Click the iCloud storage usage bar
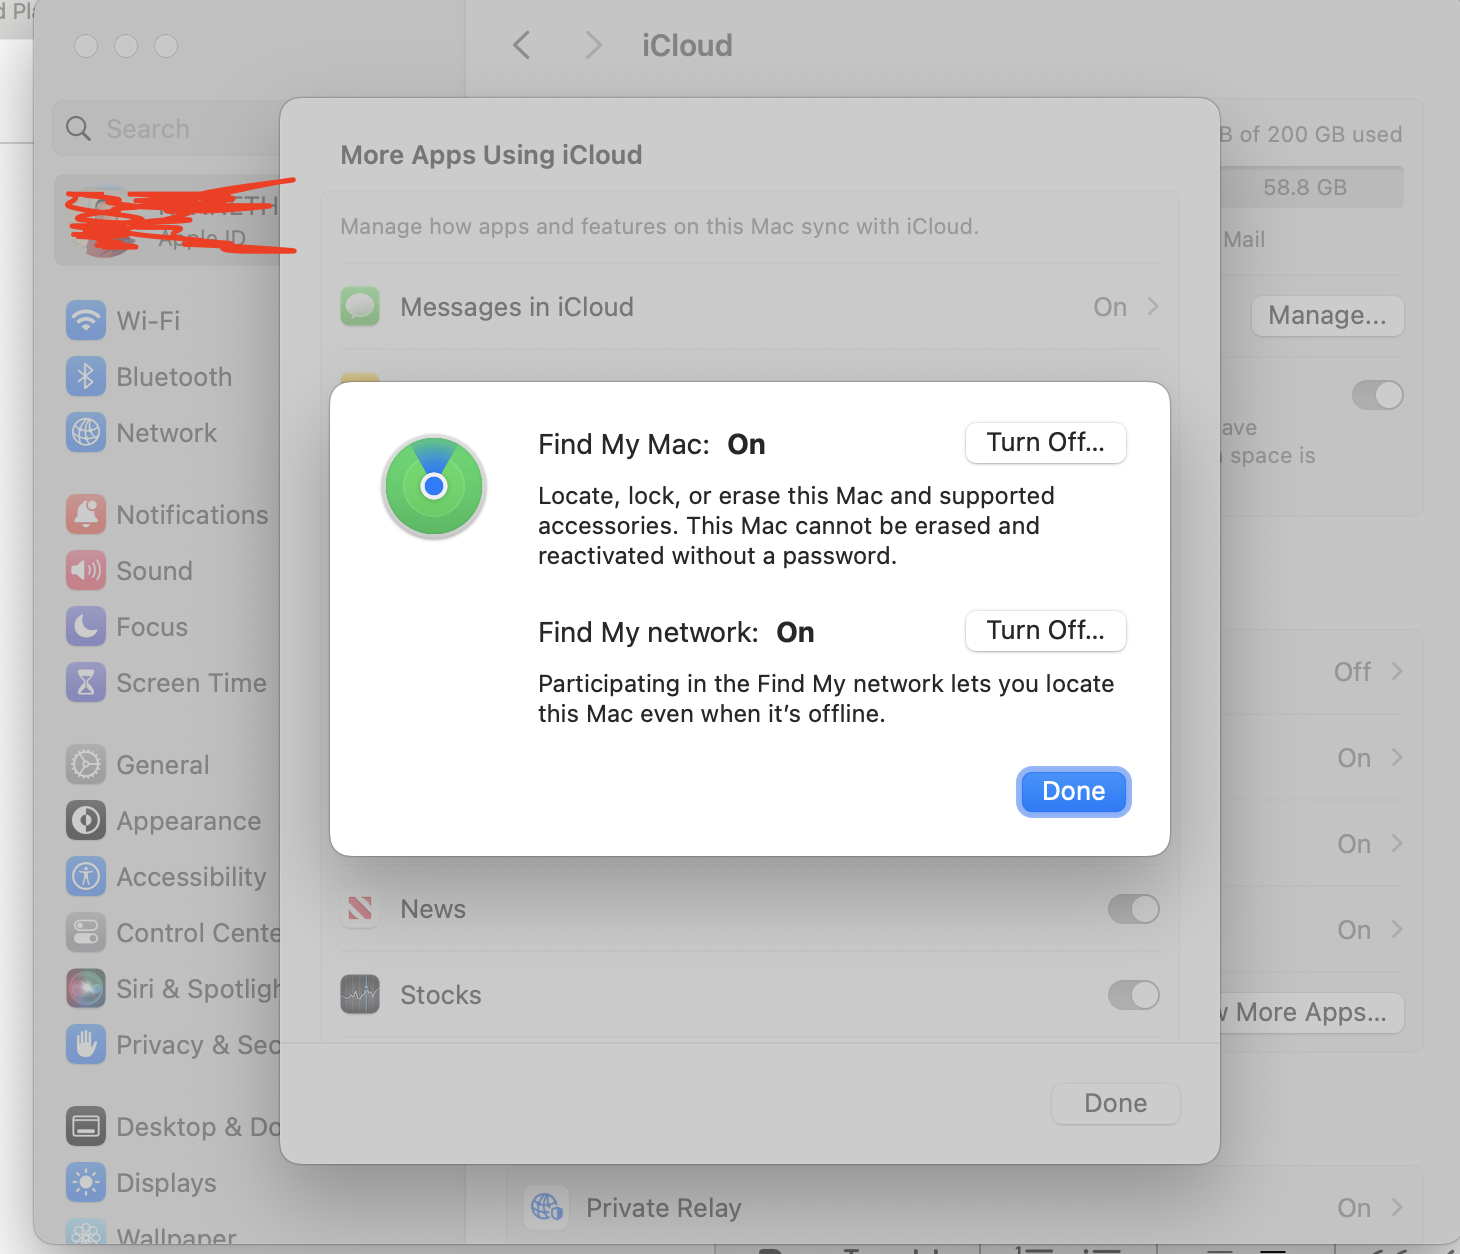1460x1254 pixels. pos(1312,187)
